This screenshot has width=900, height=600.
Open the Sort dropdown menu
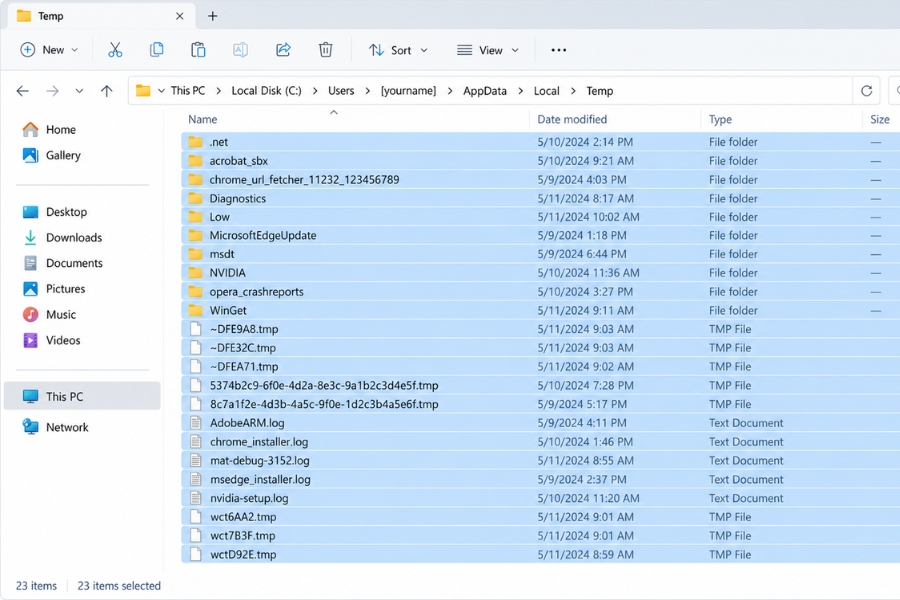point(398,50)
